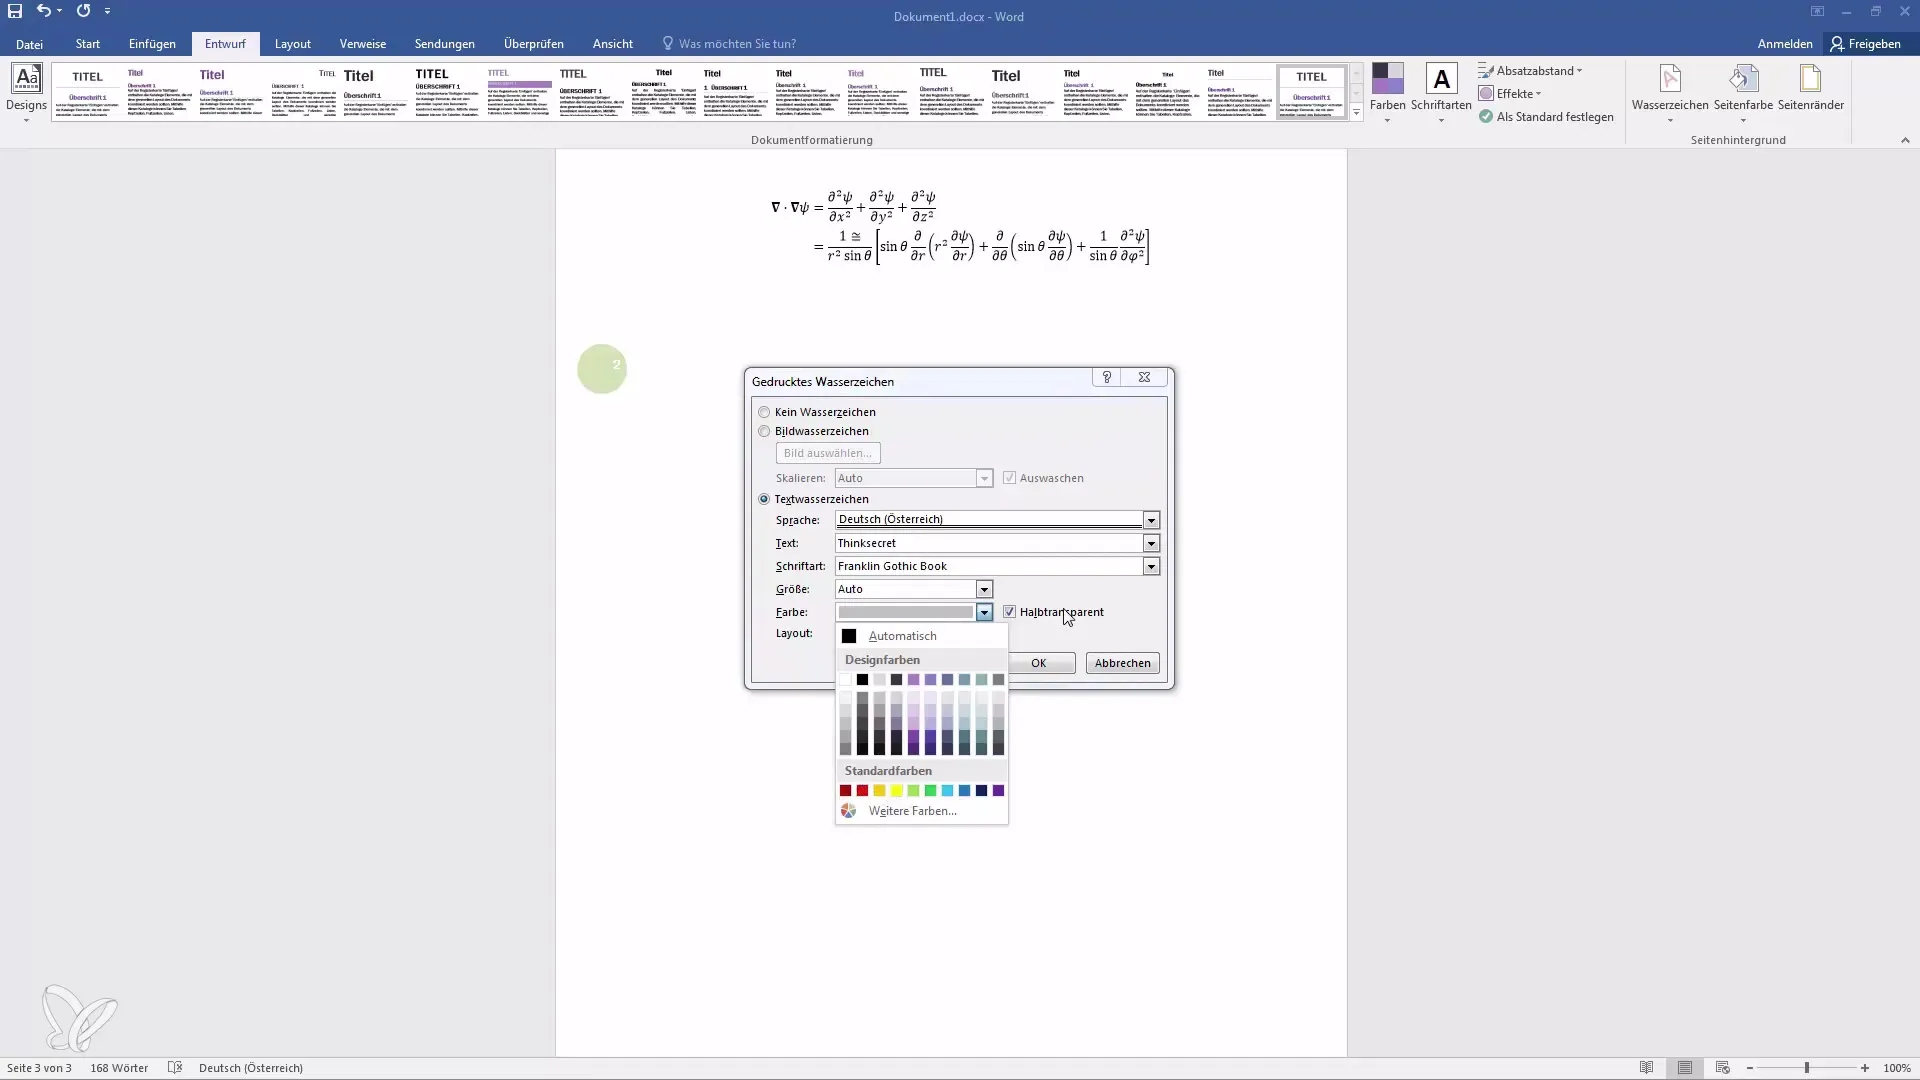Open the Skalieren scale dropdown
This screenshot has height=1080, width=1920.
coord(984,478)
